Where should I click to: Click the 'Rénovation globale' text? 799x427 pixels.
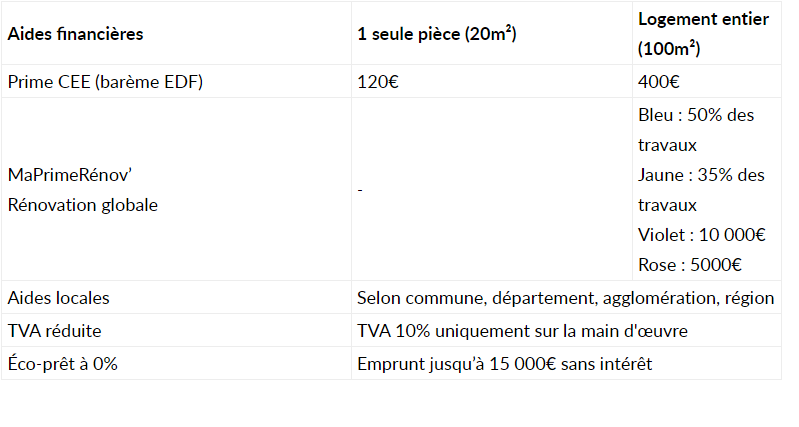tap(83, 205)
